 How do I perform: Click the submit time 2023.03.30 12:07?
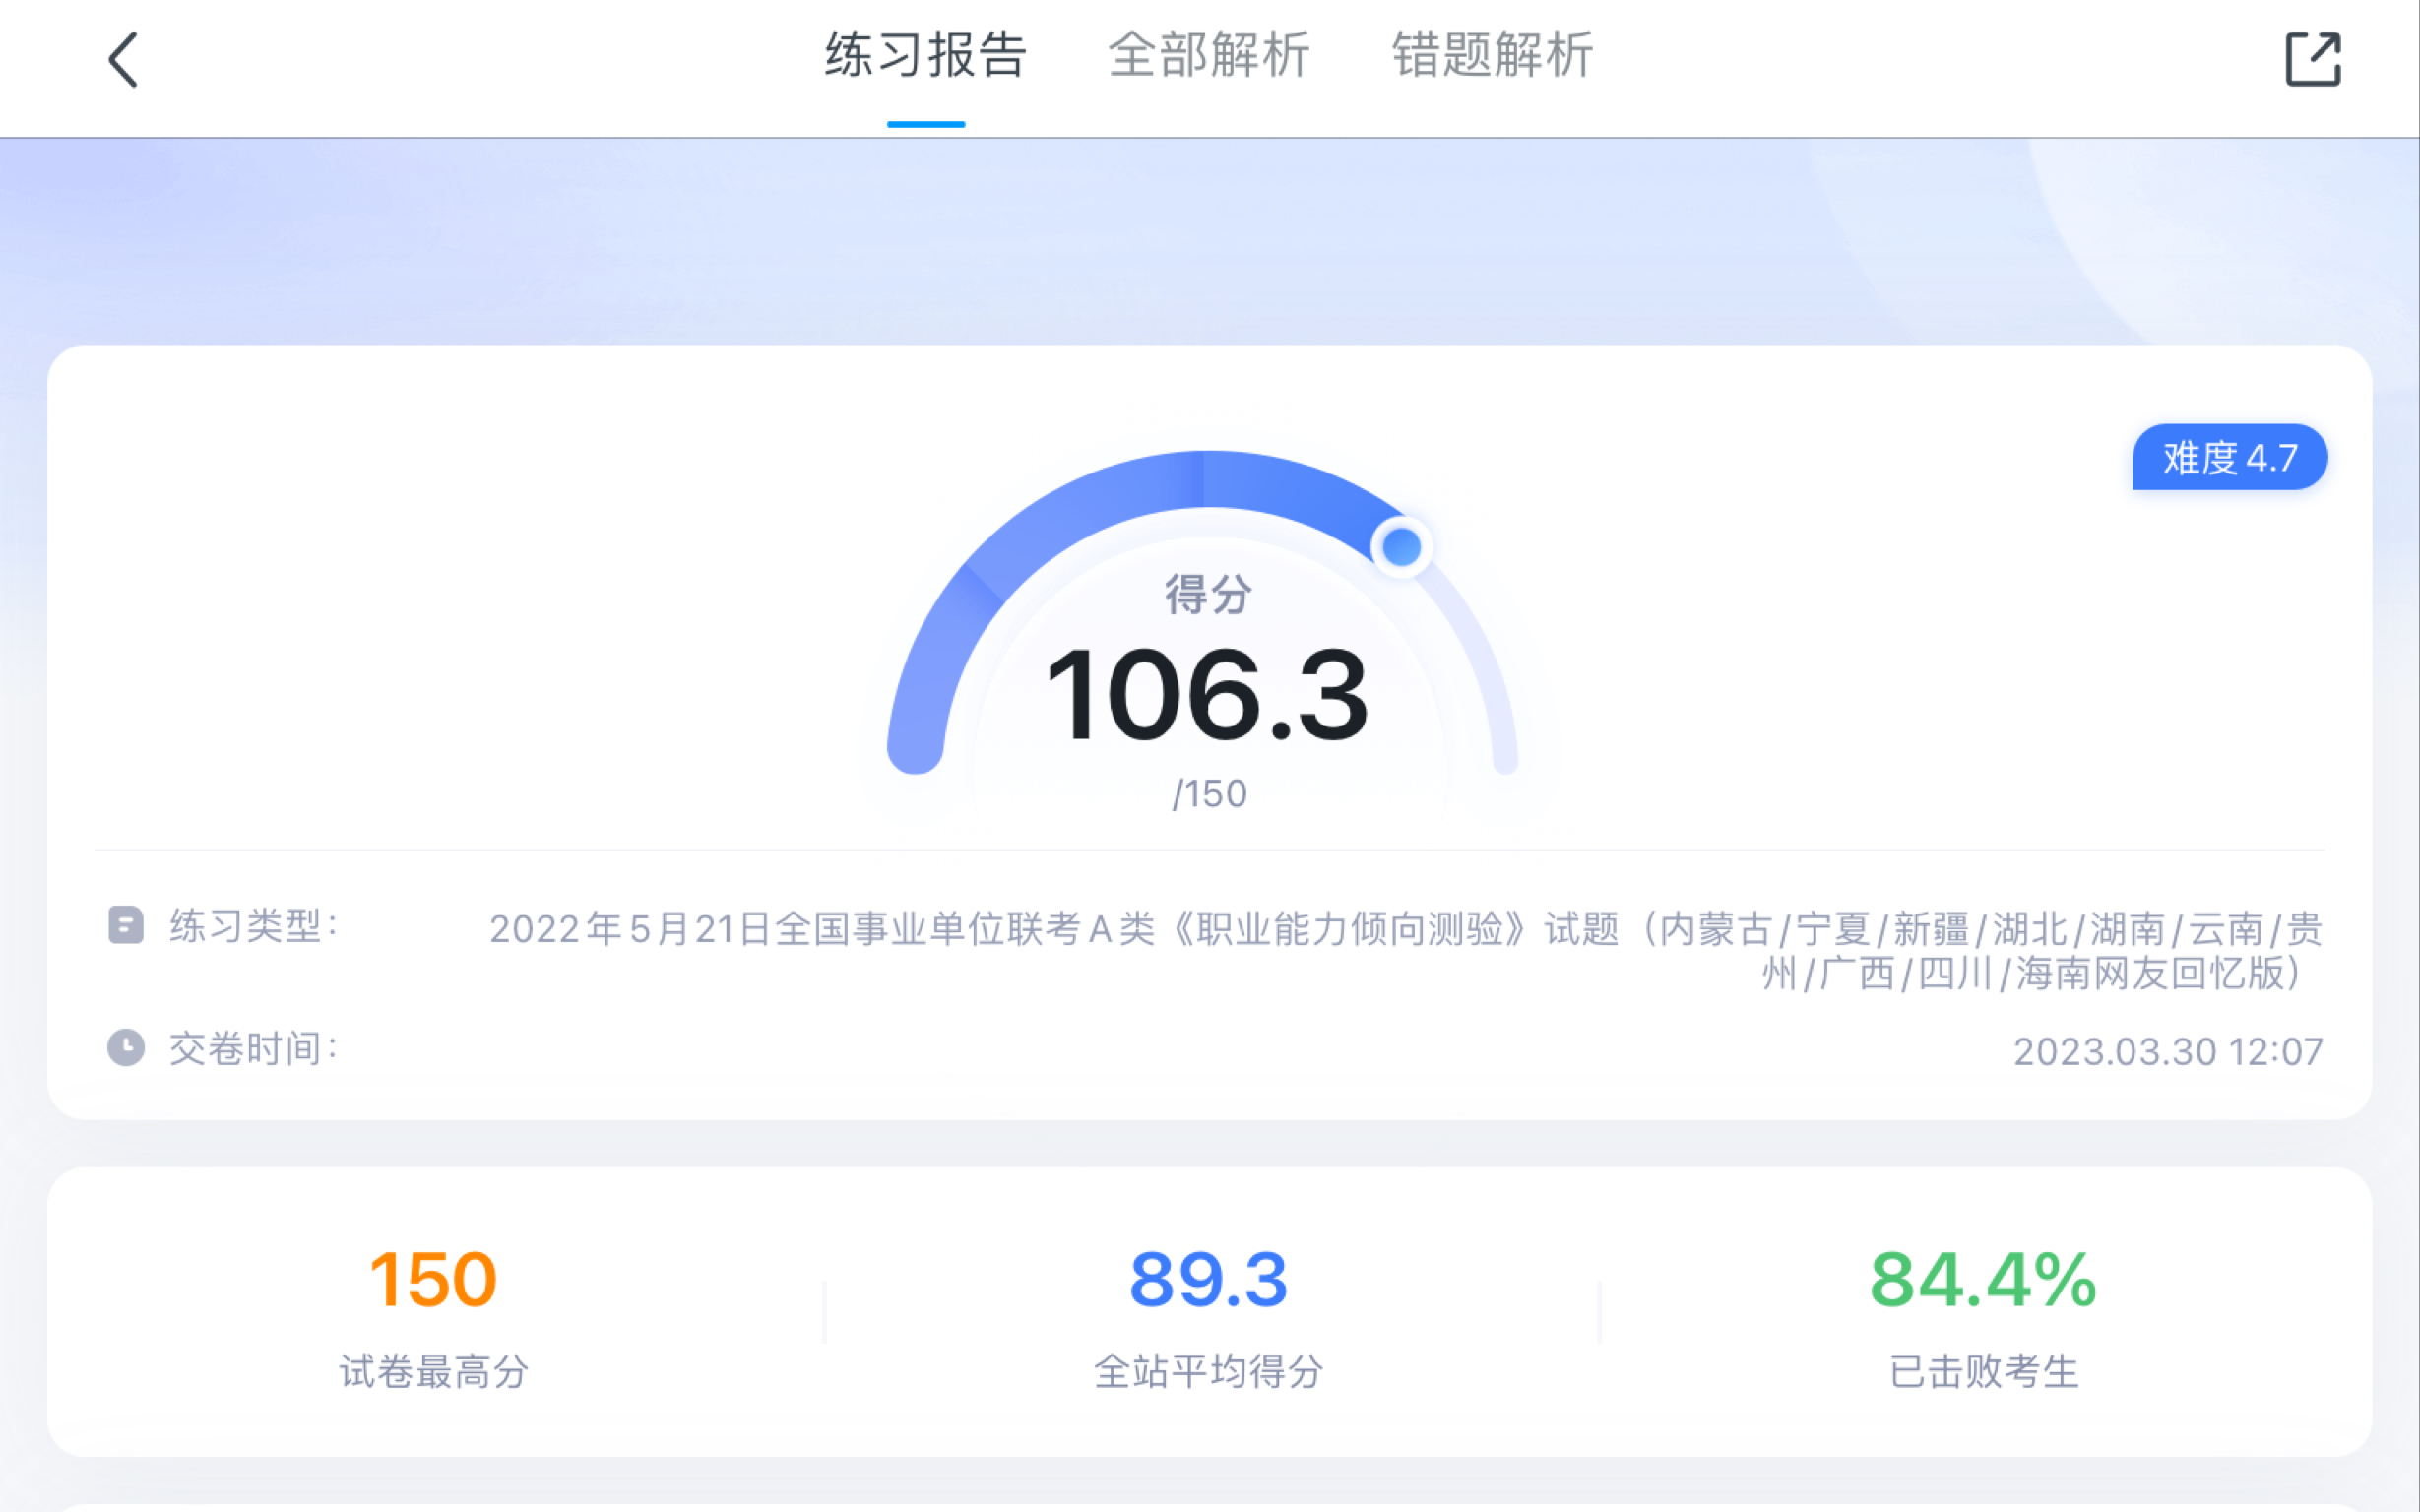2168,1051
